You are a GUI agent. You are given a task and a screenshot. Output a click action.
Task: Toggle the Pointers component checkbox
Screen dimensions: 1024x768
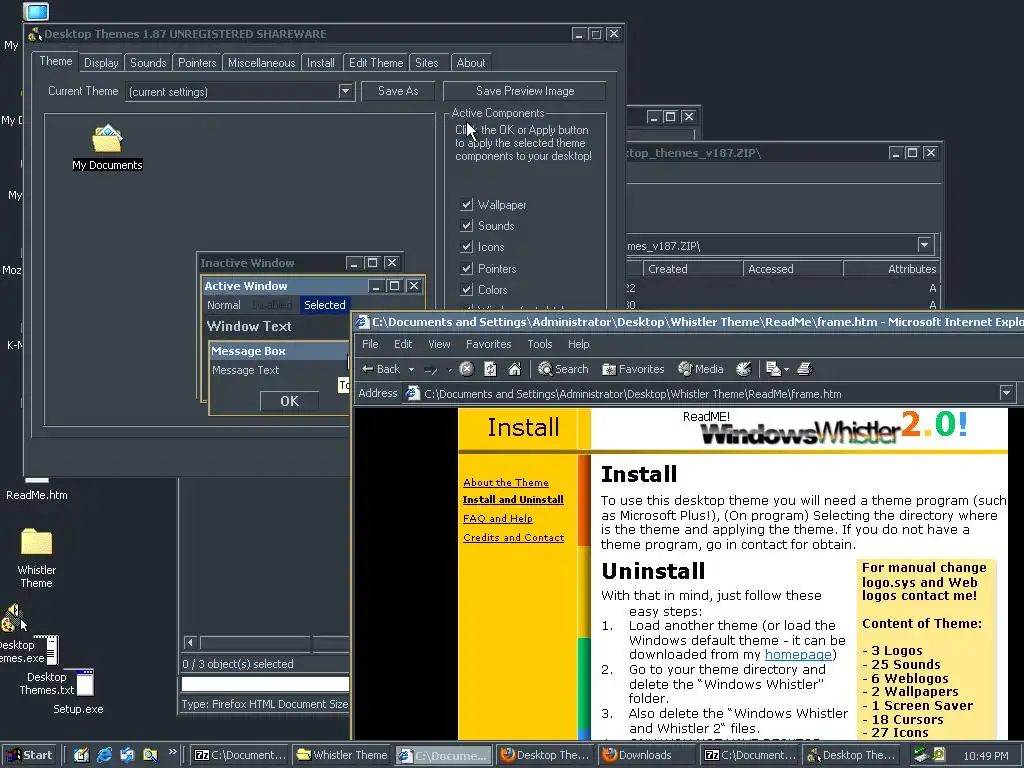[x=466, y=268]
